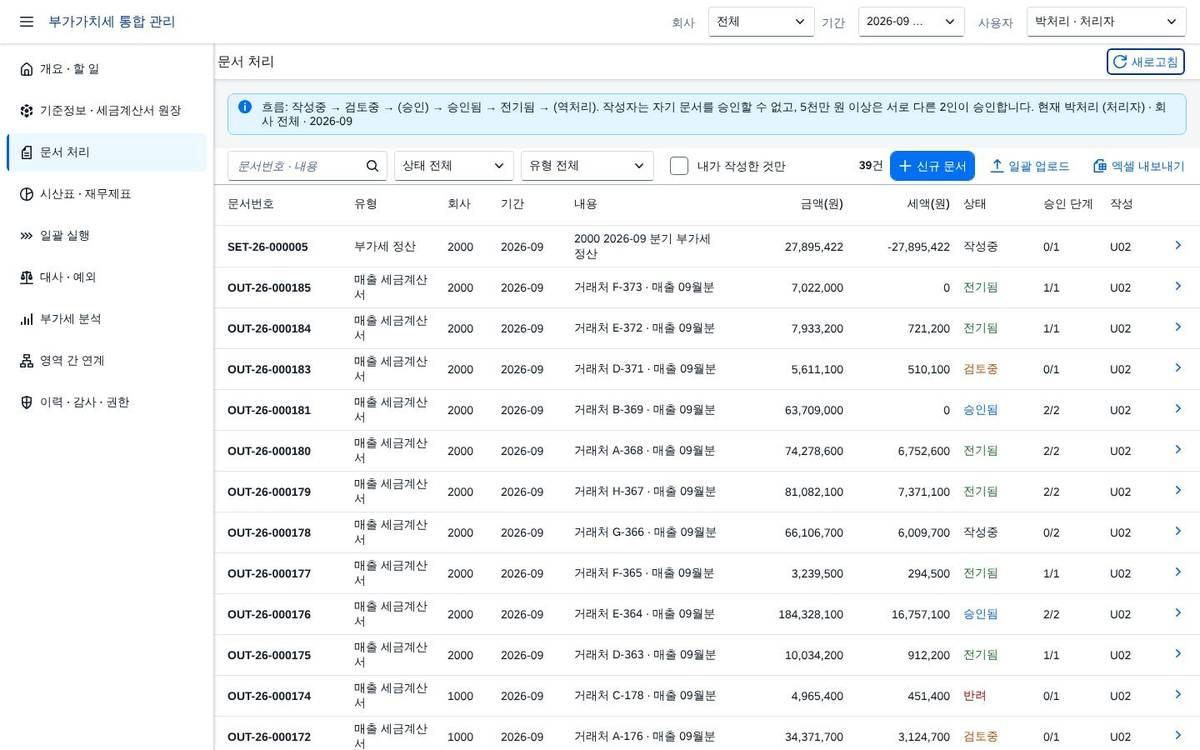1200x750 pixels.
Task: Click the bar chart icon beside 부가세 분석
Action: (x=26, y=319)
